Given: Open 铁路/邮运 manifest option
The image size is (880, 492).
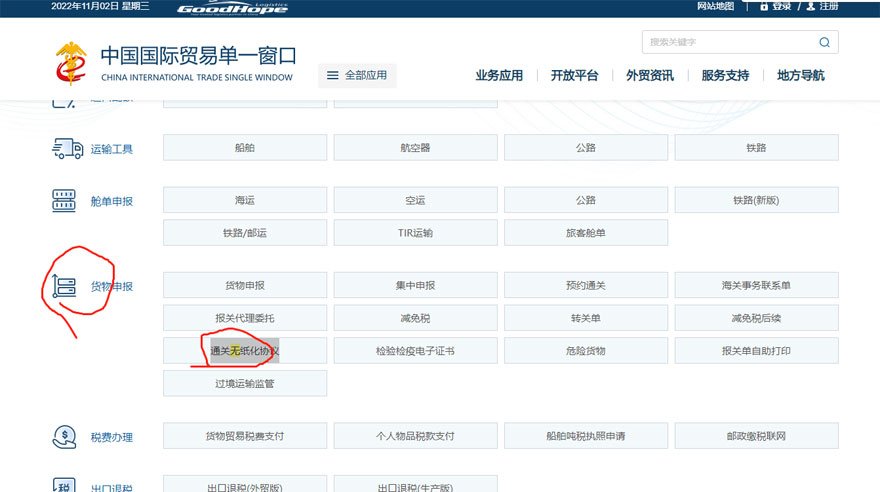Looking at the screenshot, I should coord(245,233).
